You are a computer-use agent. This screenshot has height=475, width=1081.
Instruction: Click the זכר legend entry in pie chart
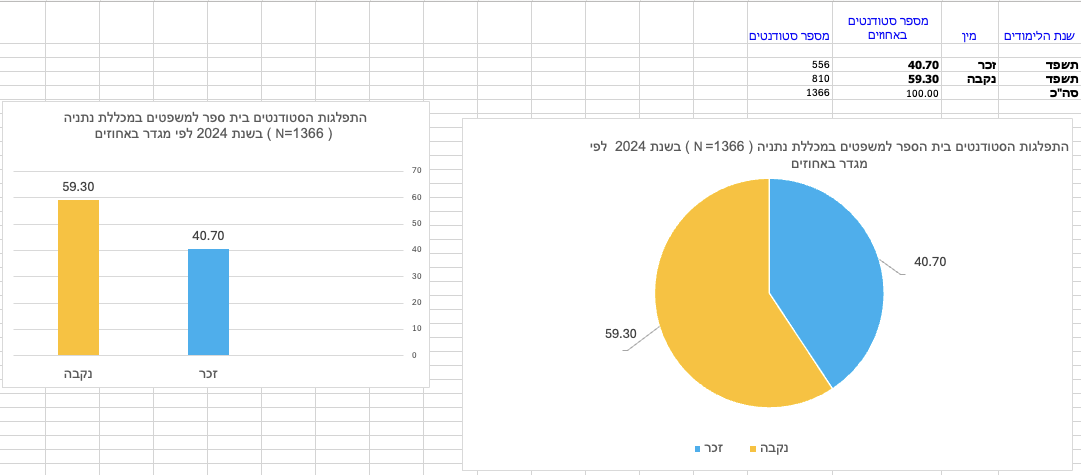pyautogui.click(x=707, y=449)
